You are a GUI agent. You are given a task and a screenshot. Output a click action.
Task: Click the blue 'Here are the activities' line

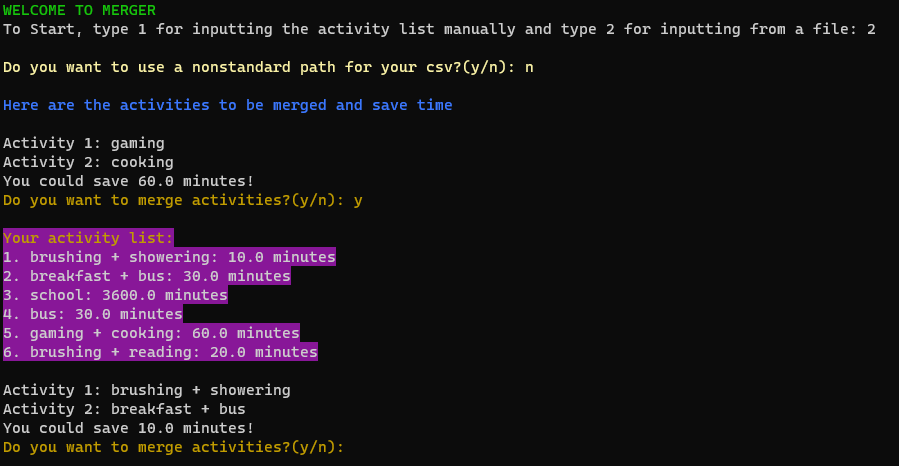point(228,105)
